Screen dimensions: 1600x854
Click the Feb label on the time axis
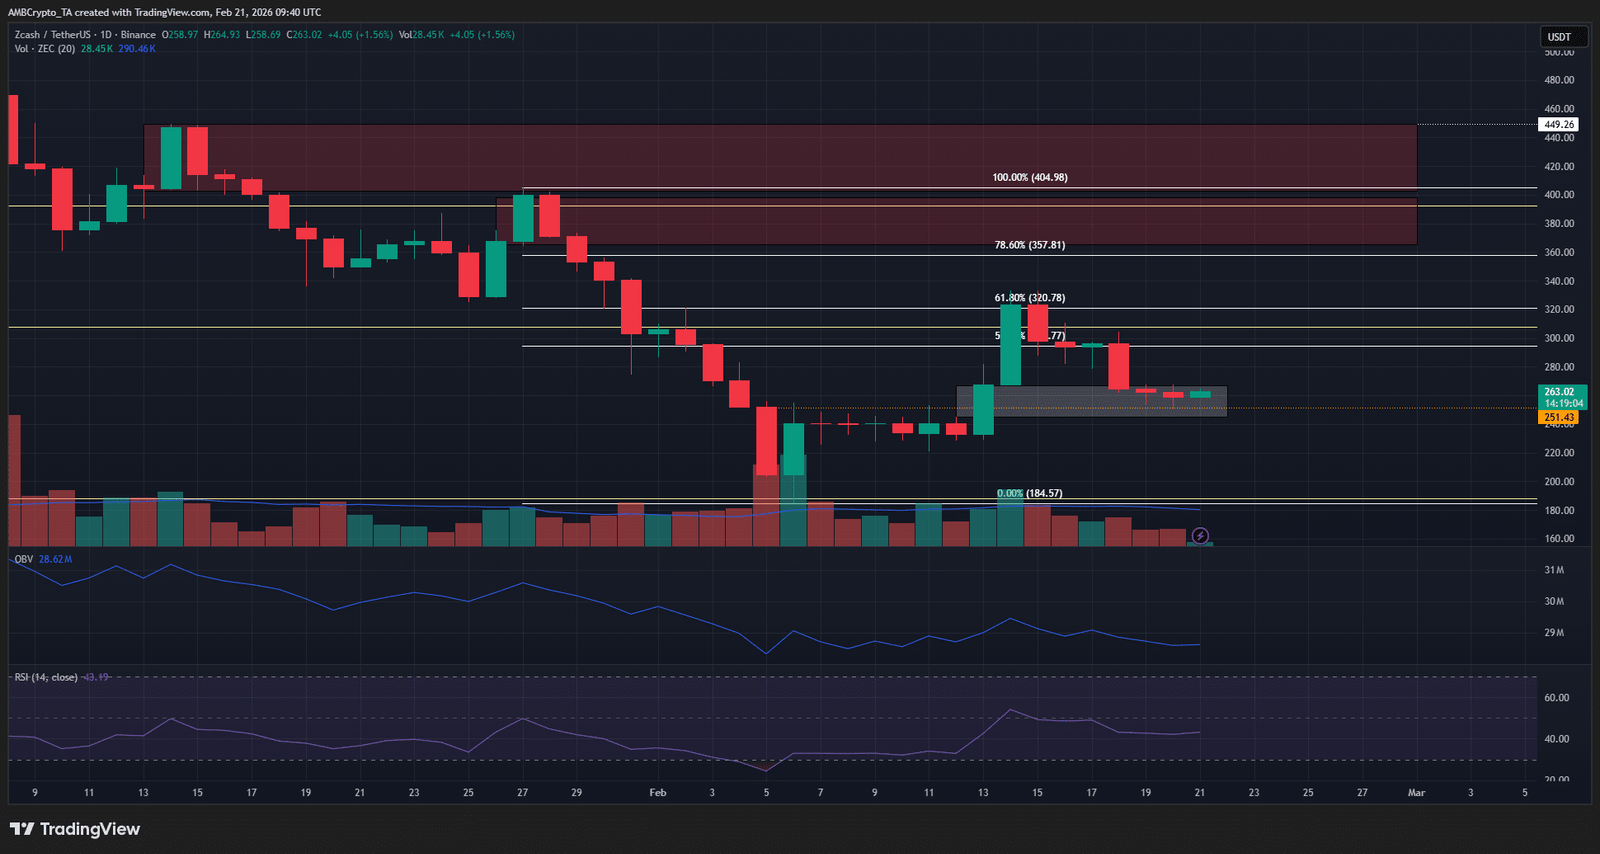(657, 793)
